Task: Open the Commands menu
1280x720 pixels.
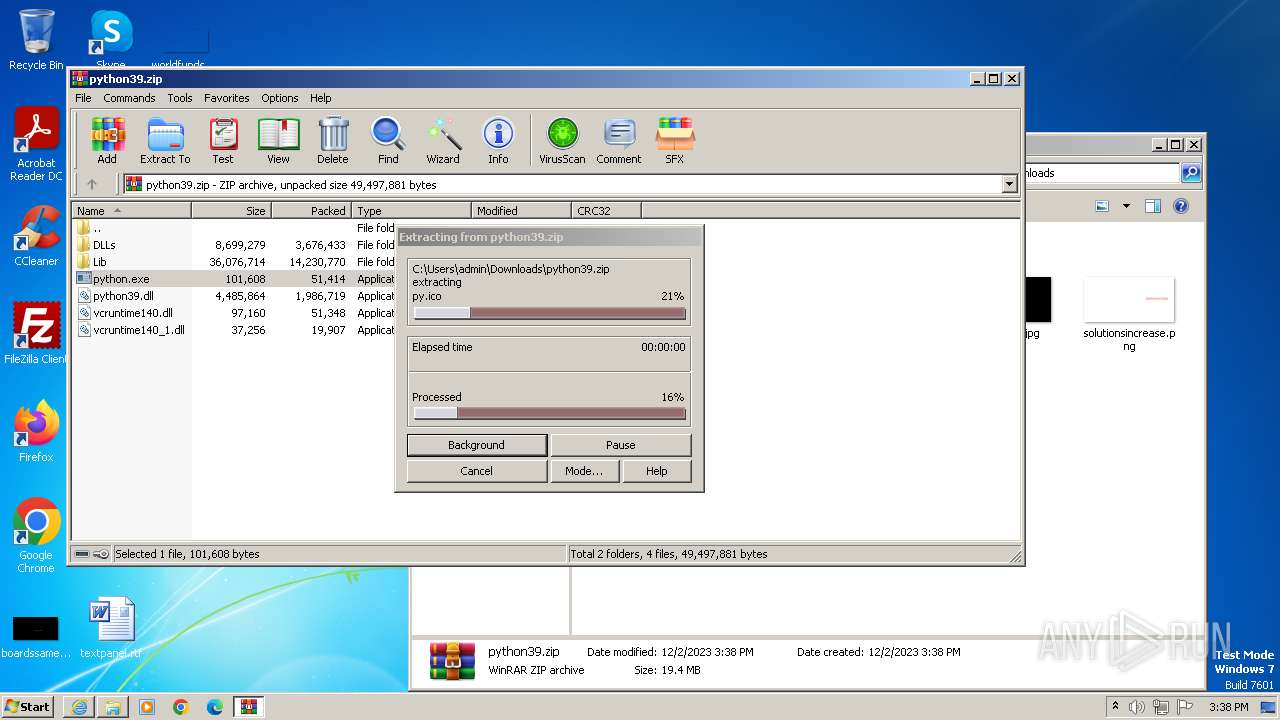Action: (x=129, y=98)
